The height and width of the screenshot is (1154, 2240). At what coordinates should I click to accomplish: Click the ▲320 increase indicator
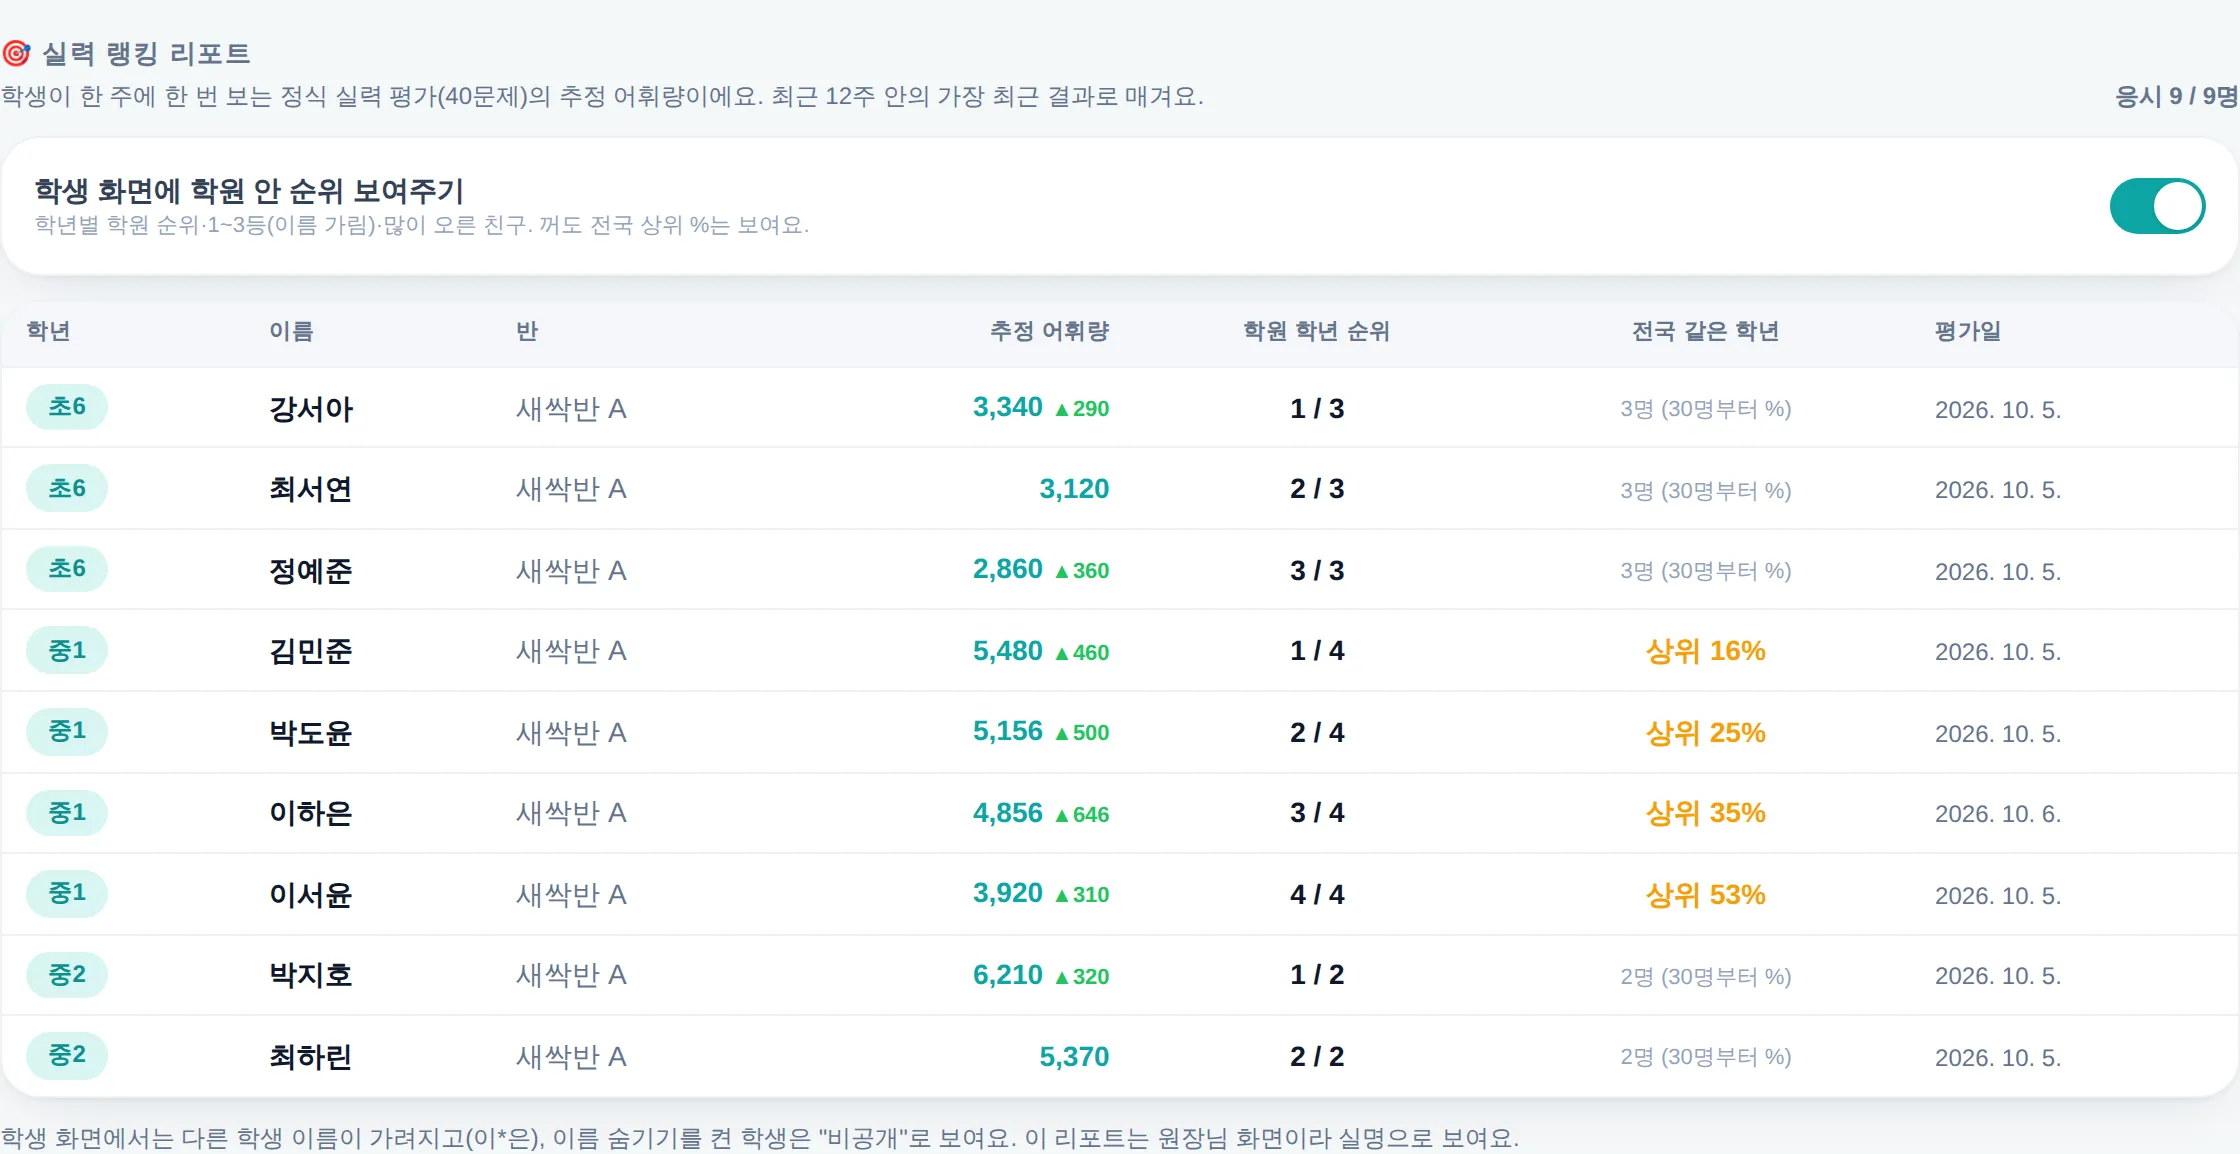pyautogui.click(x=1082, y=977)
